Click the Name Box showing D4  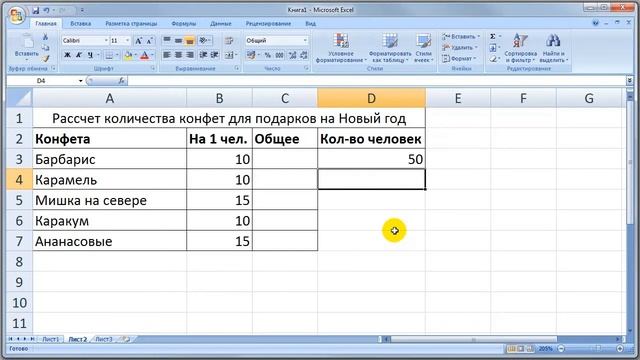tap(41, 81)
